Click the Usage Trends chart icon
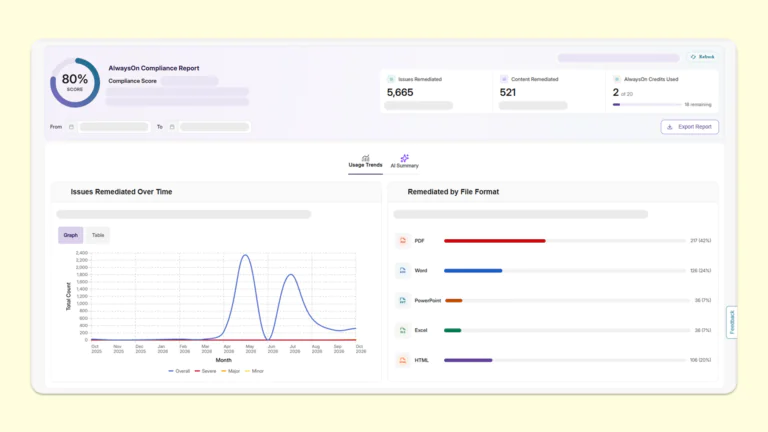The image size is (768, 432). pos(365,158)
